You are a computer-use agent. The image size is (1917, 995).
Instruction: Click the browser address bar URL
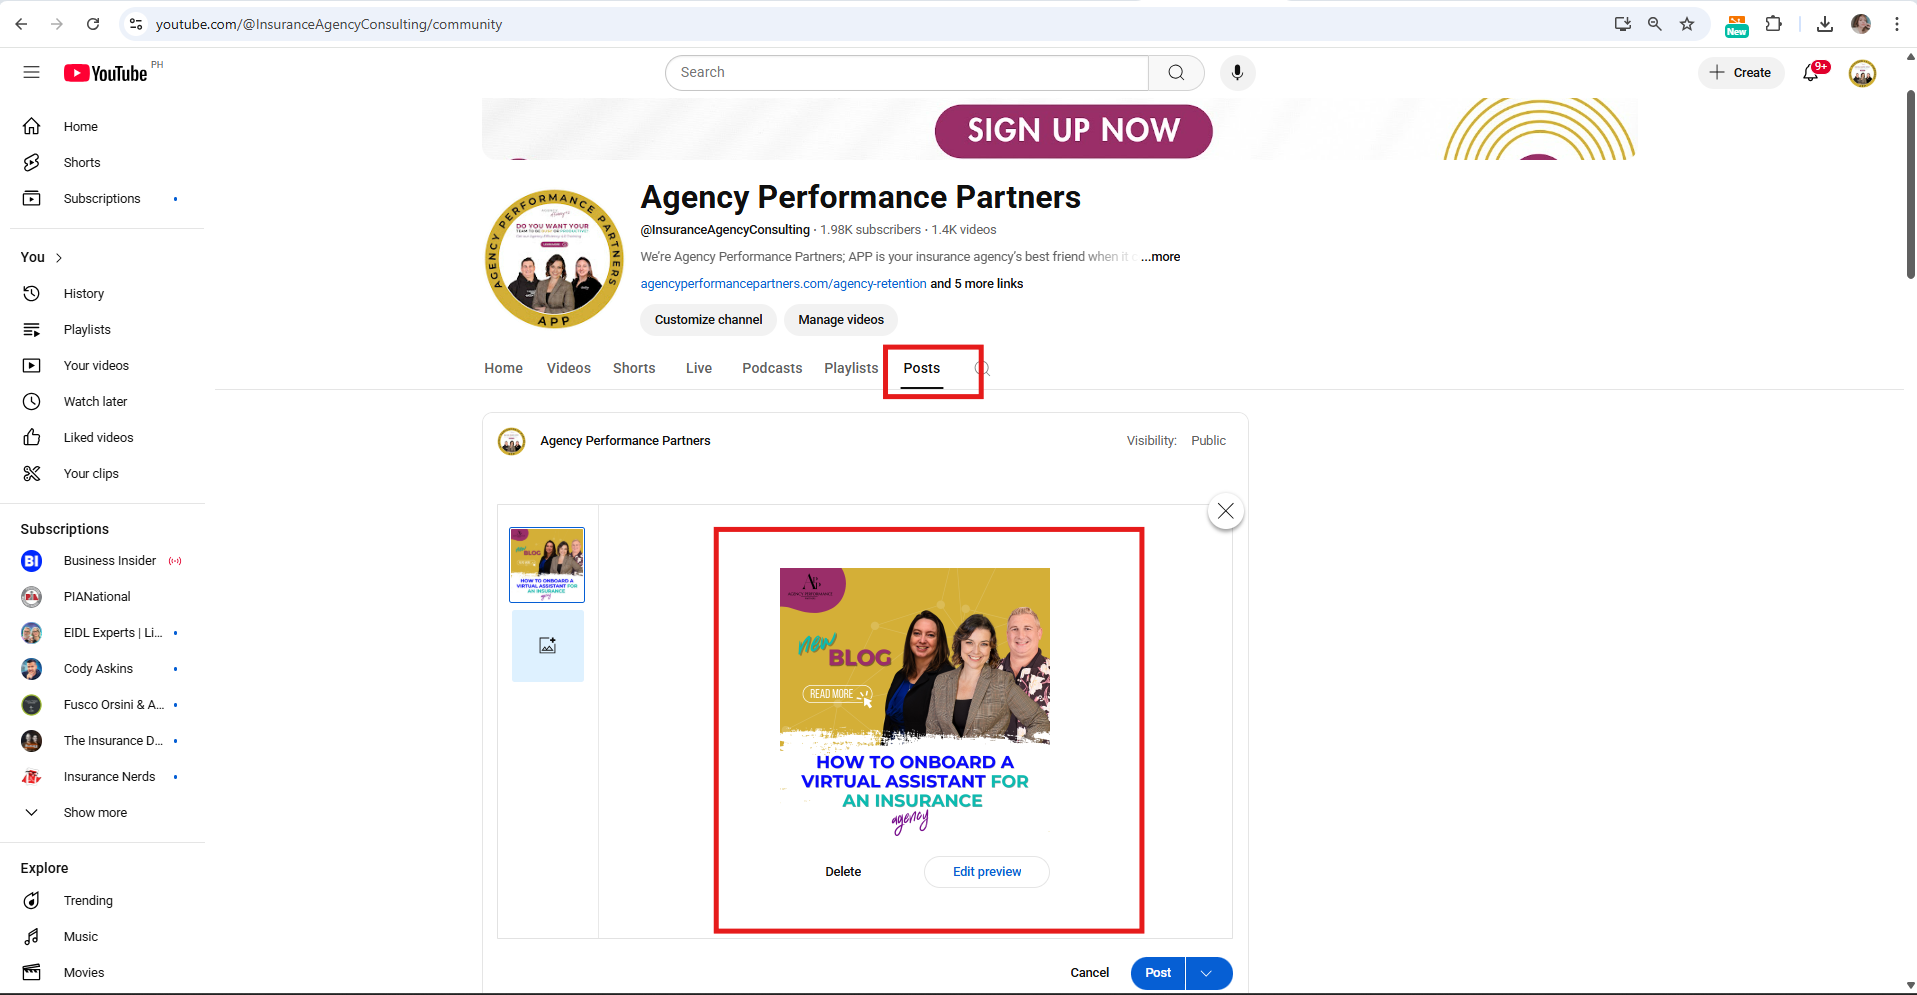pyautogui.click(x=329, y=24)
